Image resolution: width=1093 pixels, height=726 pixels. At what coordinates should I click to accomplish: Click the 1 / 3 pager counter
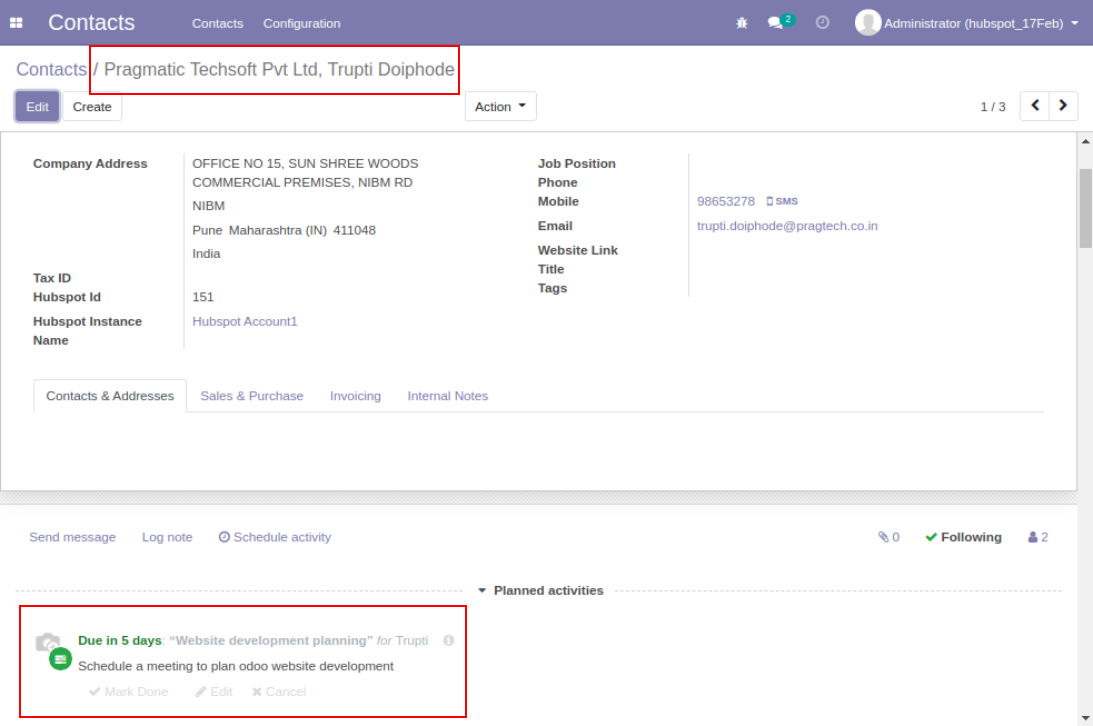(x=993, y=107)
